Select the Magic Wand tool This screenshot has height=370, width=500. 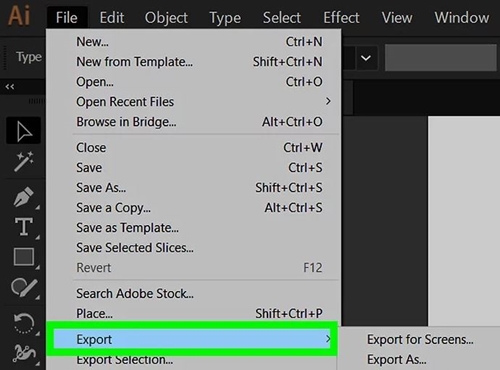23,162
